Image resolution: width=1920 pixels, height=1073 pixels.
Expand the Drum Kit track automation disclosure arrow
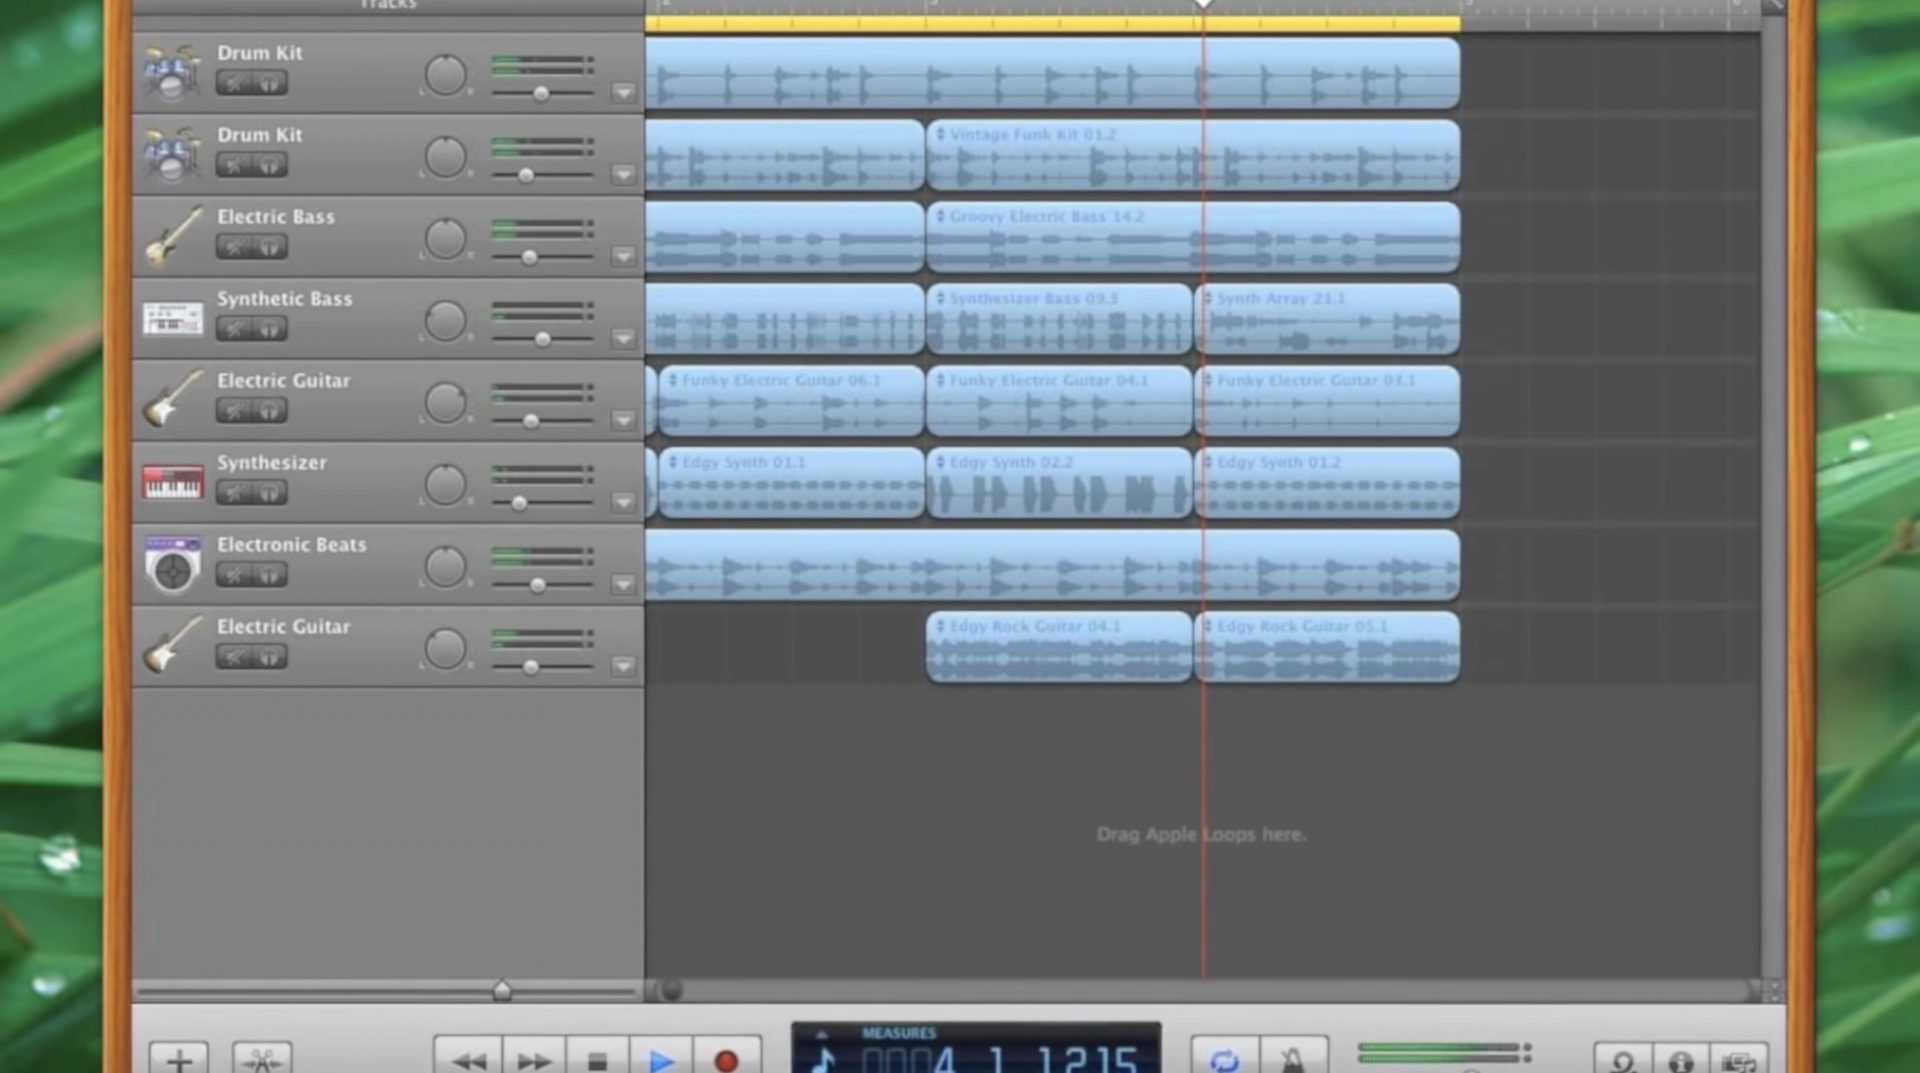pos(625,92)
